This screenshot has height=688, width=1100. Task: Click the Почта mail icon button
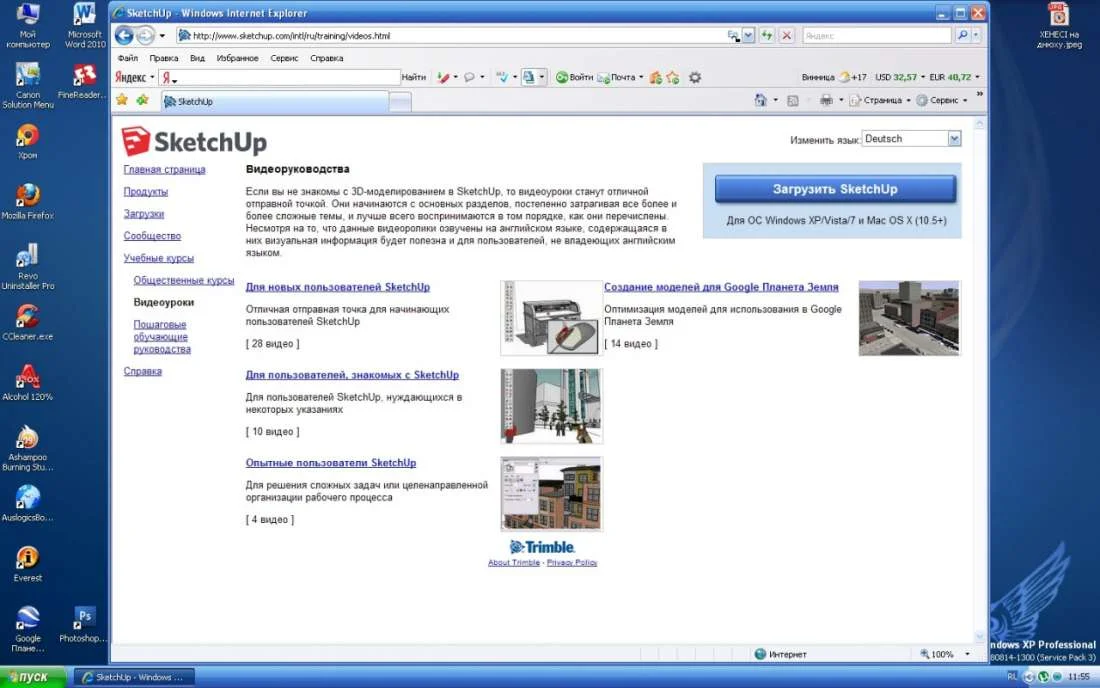pos(617,77)
